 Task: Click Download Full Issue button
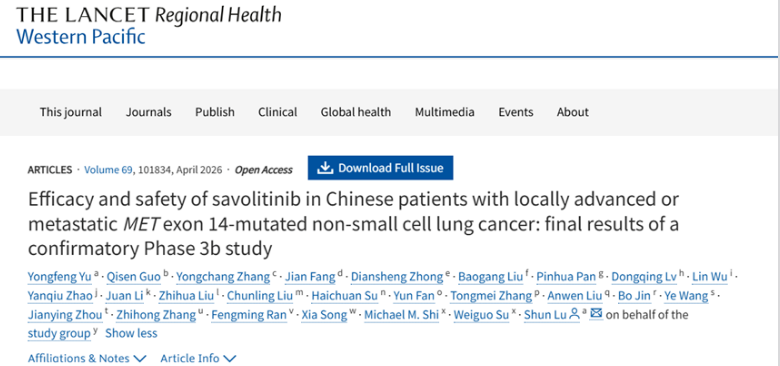(381, 168)
